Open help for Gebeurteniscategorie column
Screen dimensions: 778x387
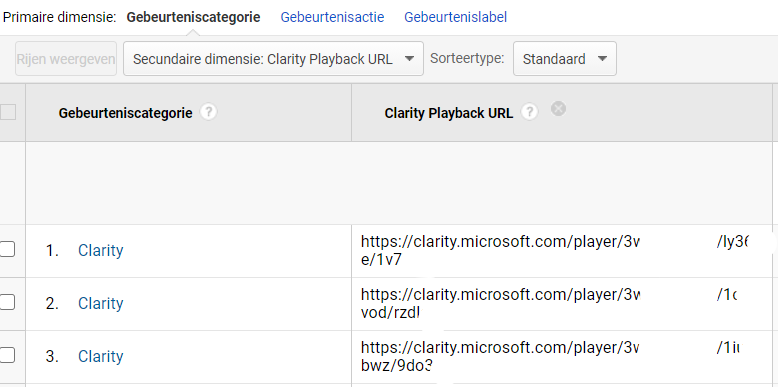[x=208, y=112]
